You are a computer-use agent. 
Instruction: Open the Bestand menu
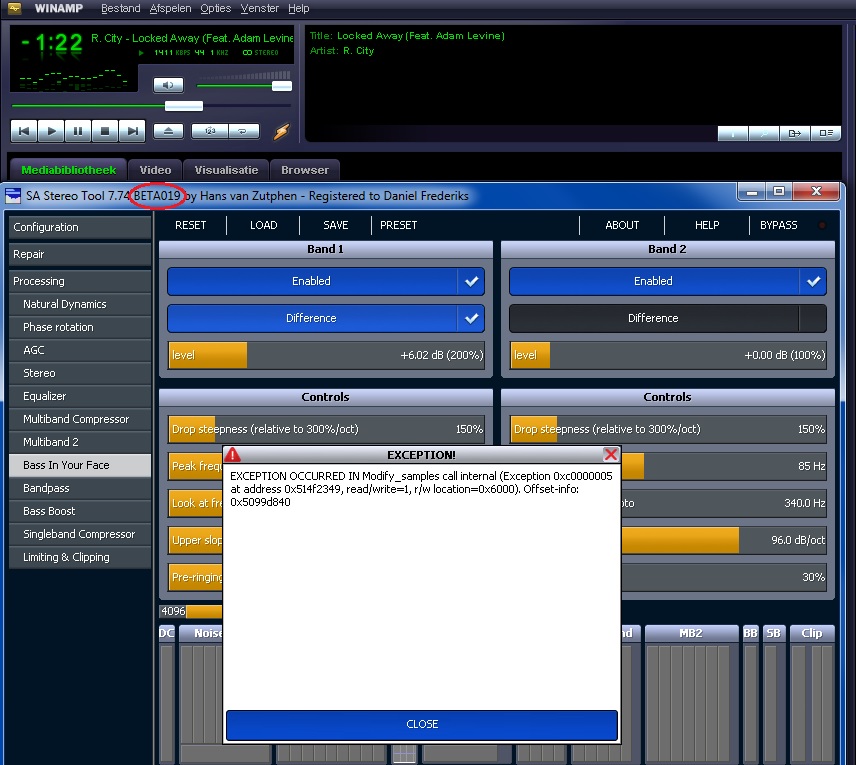pyautogui.click(x=121, y=8)
